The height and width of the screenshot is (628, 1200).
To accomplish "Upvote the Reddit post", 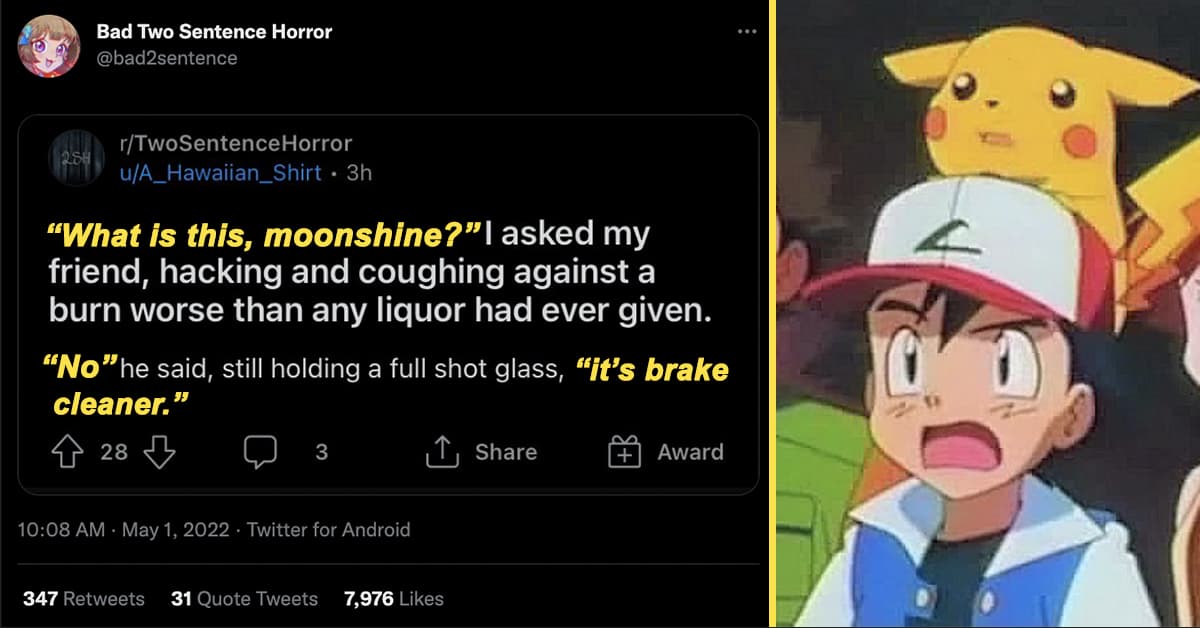I will 66,452.
